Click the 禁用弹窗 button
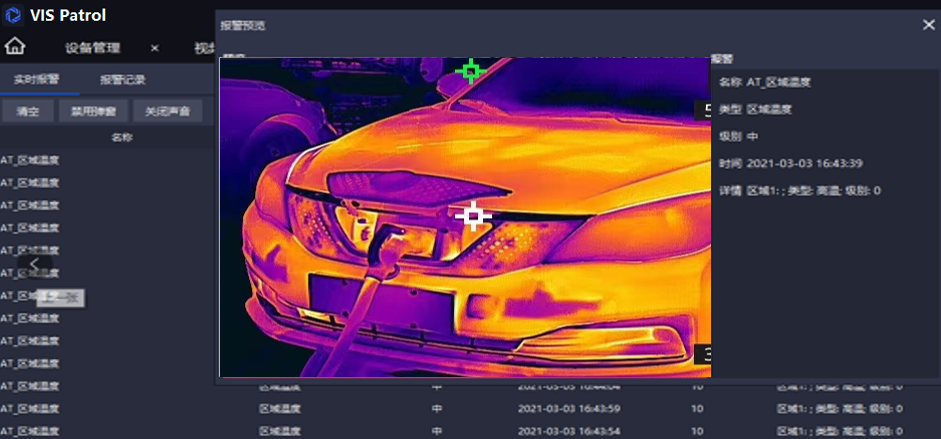The height and width of the screenshot is (439, 941). coord(93,111)
